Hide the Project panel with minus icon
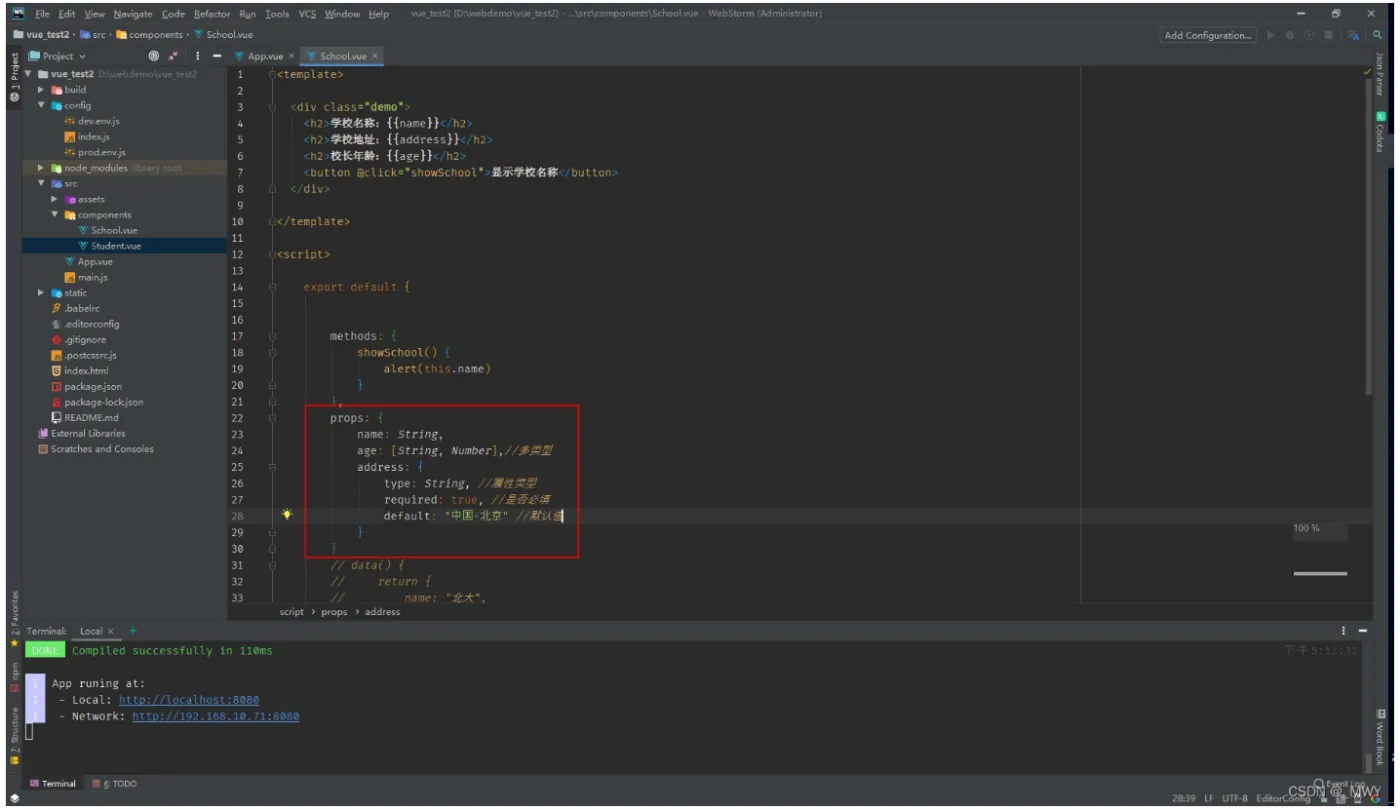 (x=217, y=56)
